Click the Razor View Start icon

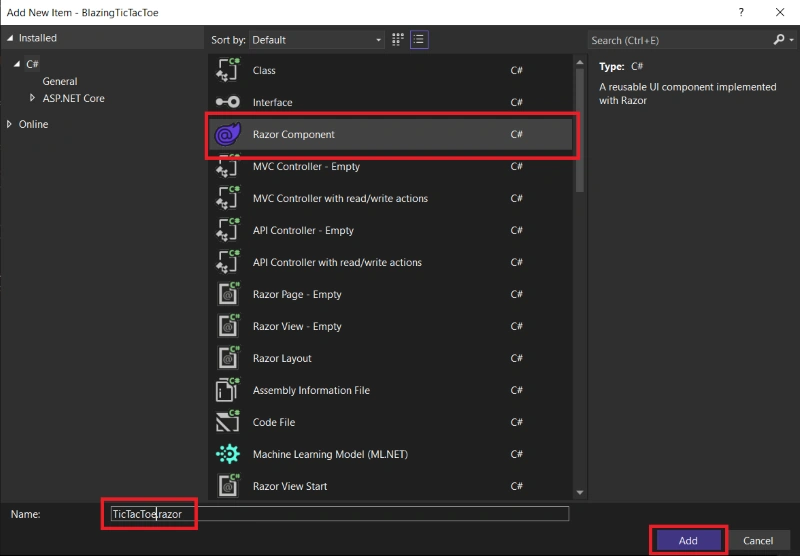pos(228,486)
